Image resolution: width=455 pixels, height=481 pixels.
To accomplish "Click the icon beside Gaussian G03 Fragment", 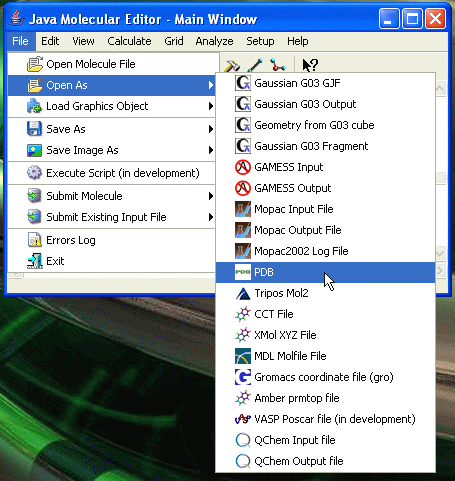I will coord(243,146).
